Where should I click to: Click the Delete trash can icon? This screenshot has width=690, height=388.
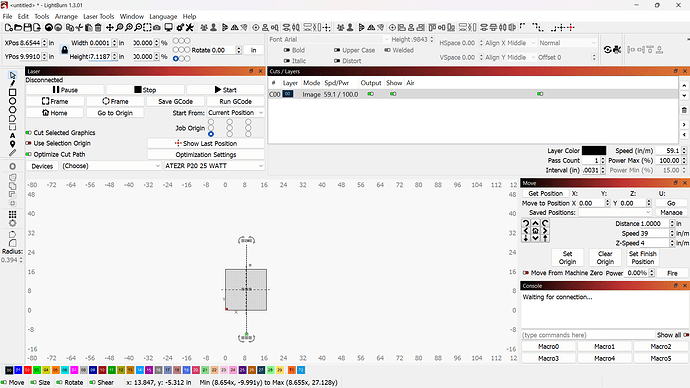[x=98, y=27]
